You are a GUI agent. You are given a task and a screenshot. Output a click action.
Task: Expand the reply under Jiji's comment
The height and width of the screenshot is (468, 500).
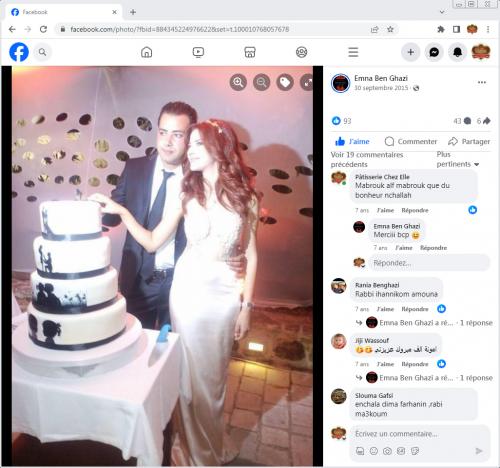[424, 378]
